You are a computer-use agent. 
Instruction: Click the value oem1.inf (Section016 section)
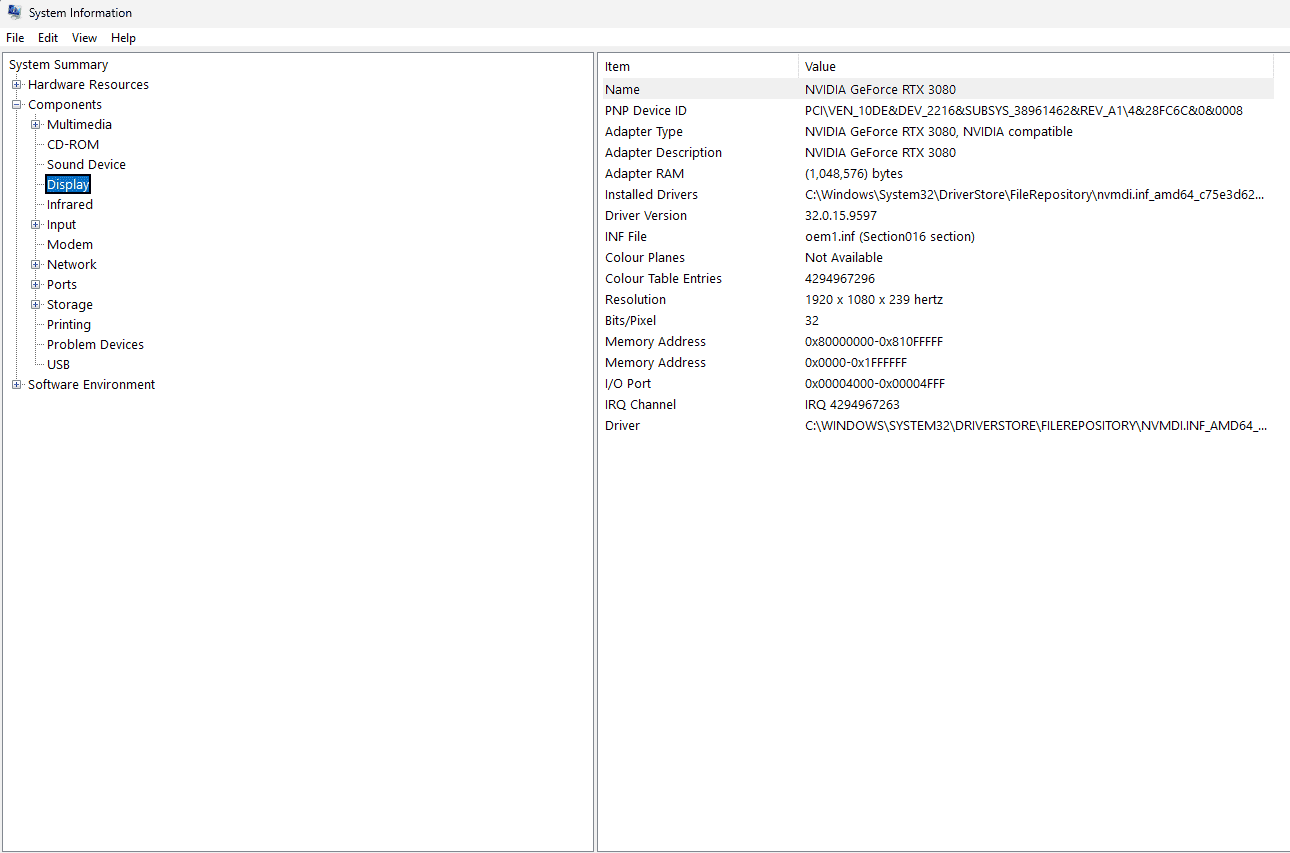pos(890,237)
